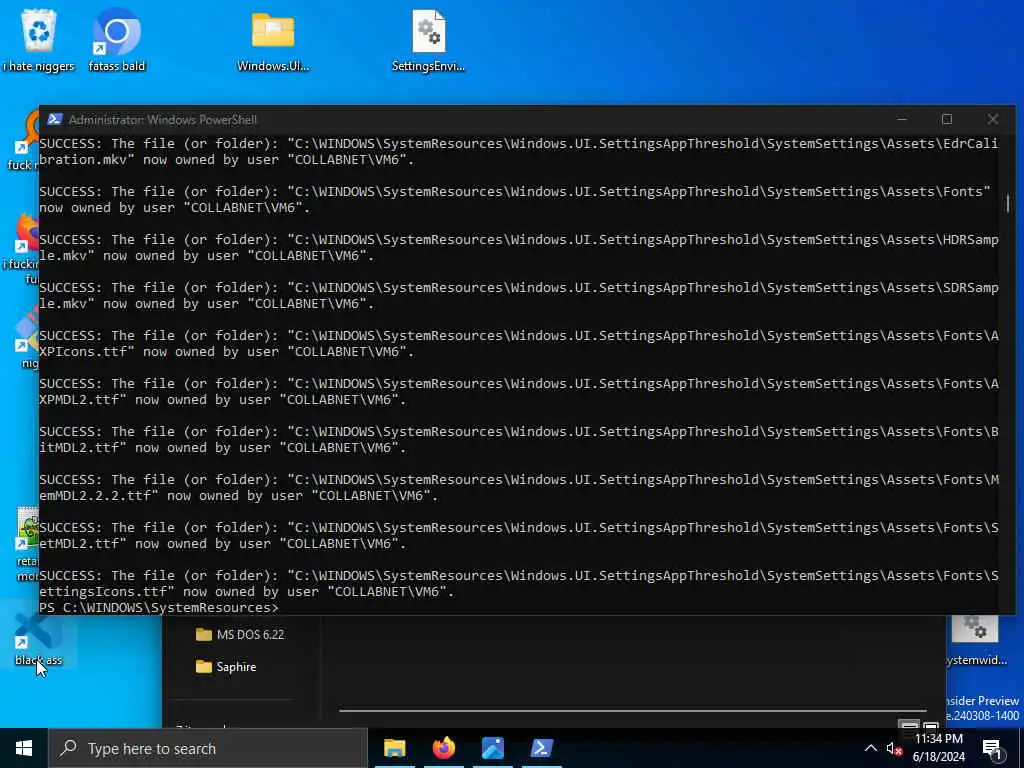Screen dimensions: 1024x768
Task: Launch Firefox from the taskbar
Action: (x=443, y=748)
